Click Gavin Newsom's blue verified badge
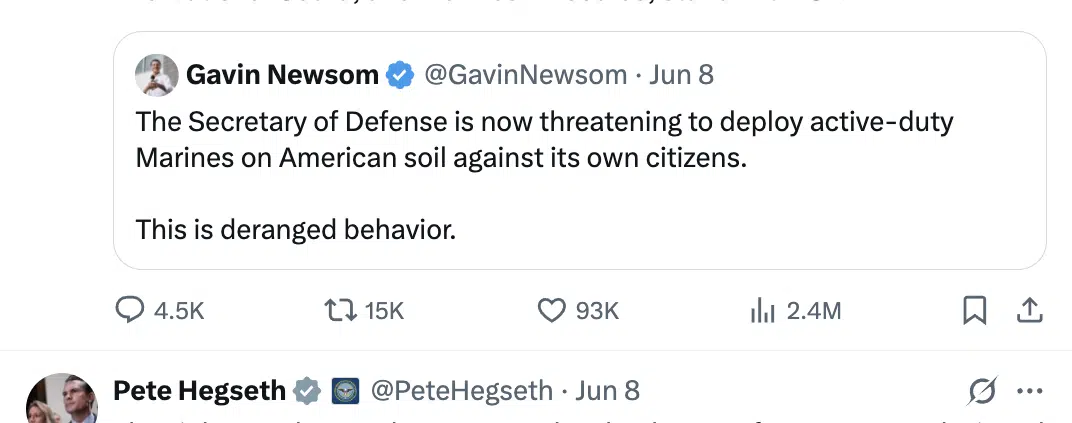The image size is (1072, 423). (x=400, y=75)
